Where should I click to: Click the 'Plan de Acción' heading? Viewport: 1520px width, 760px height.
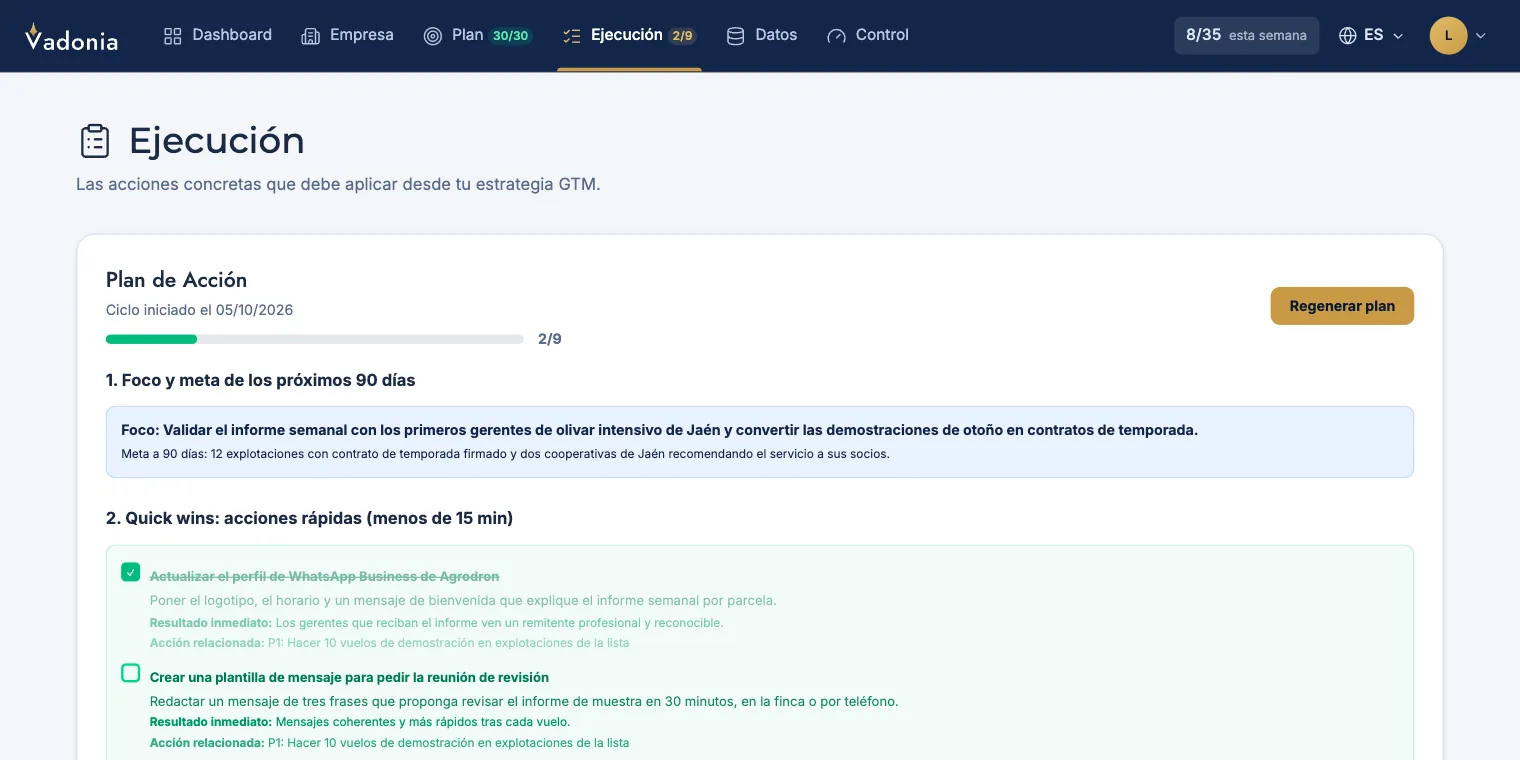176,280
